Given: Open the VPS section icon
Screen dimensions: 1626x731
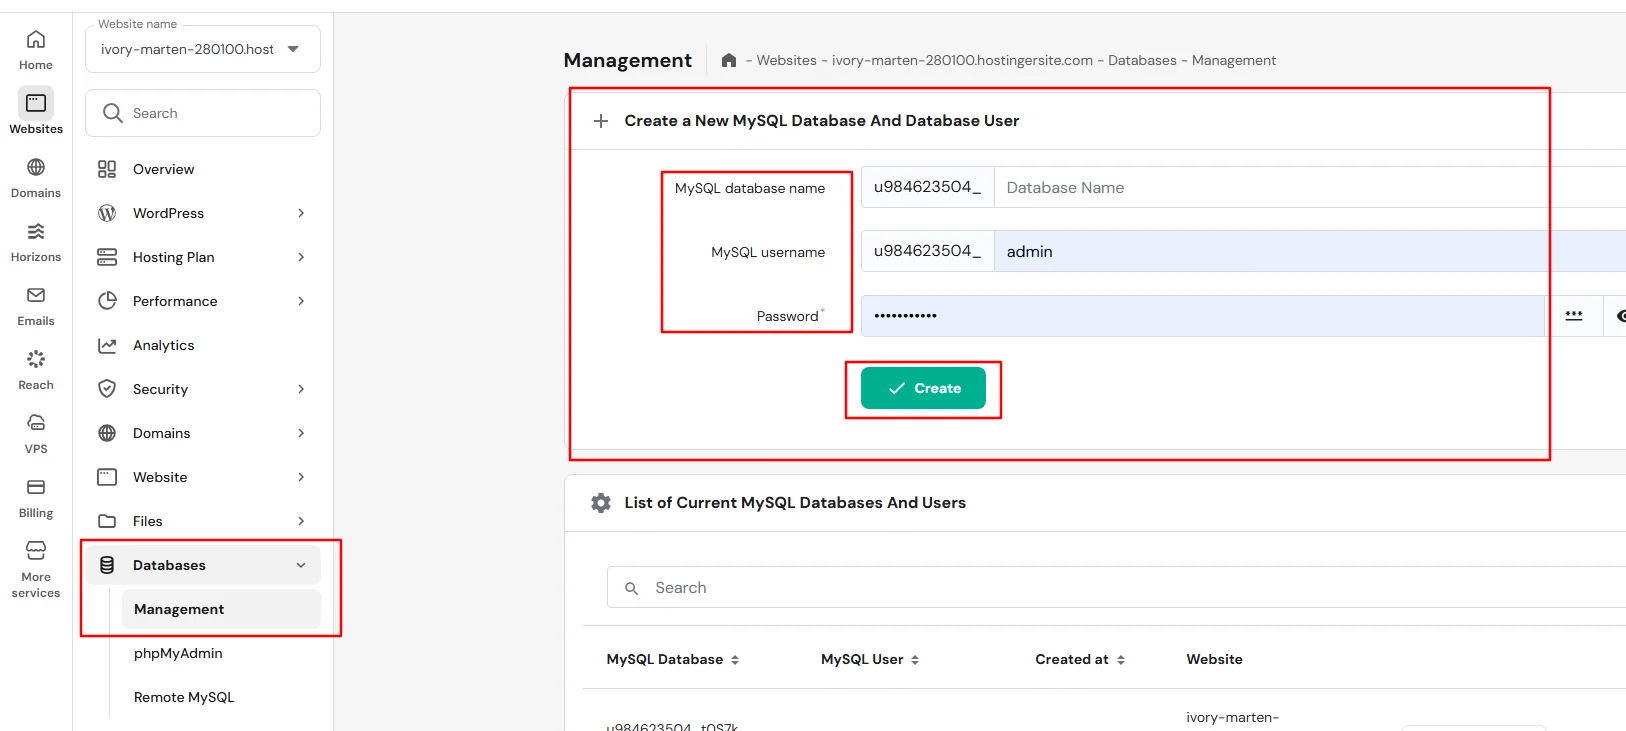Looking at the screenshot, I should tap(36, 423).
